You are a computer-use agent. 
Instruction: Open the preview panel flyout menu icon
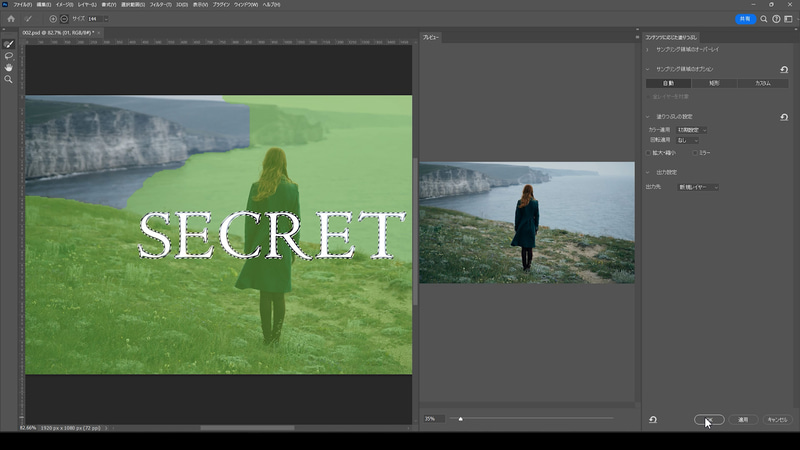point(637,37)
